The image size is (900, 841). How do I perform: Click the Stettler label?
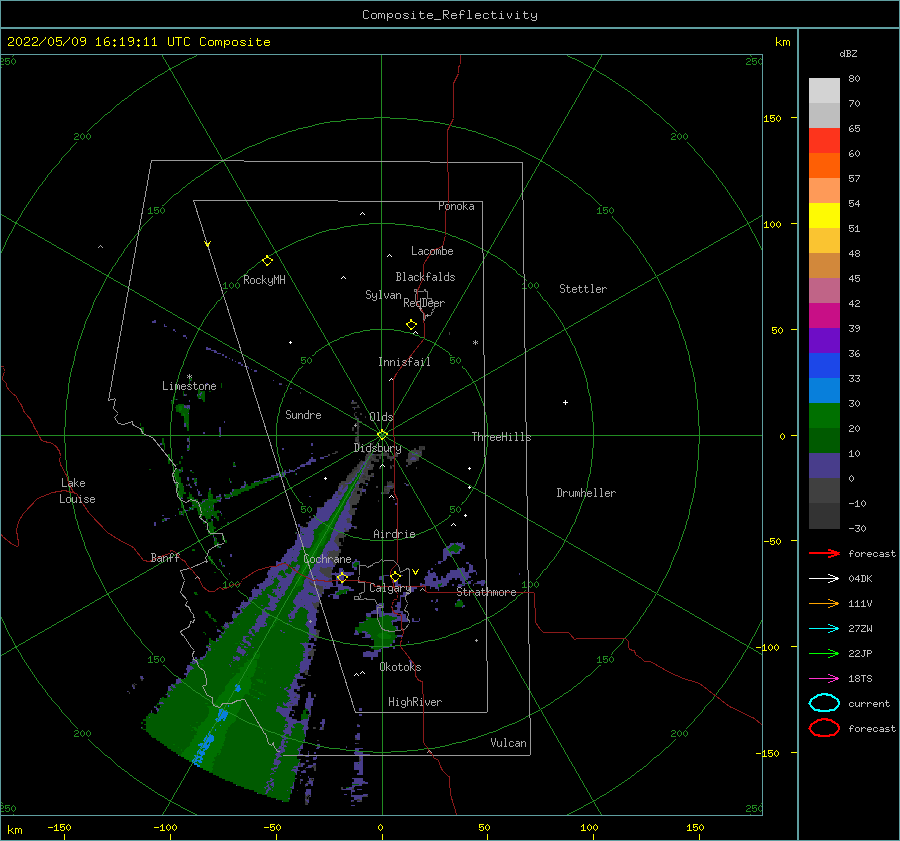pyautogui.click(x=583, y=289)
